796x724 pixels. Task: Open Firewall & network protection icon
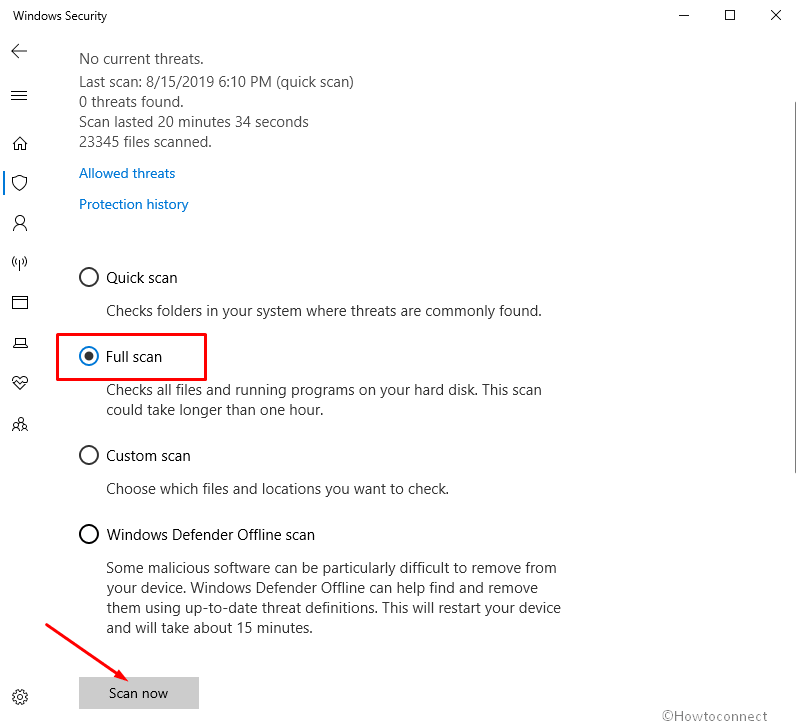click(x=19, y=262)
